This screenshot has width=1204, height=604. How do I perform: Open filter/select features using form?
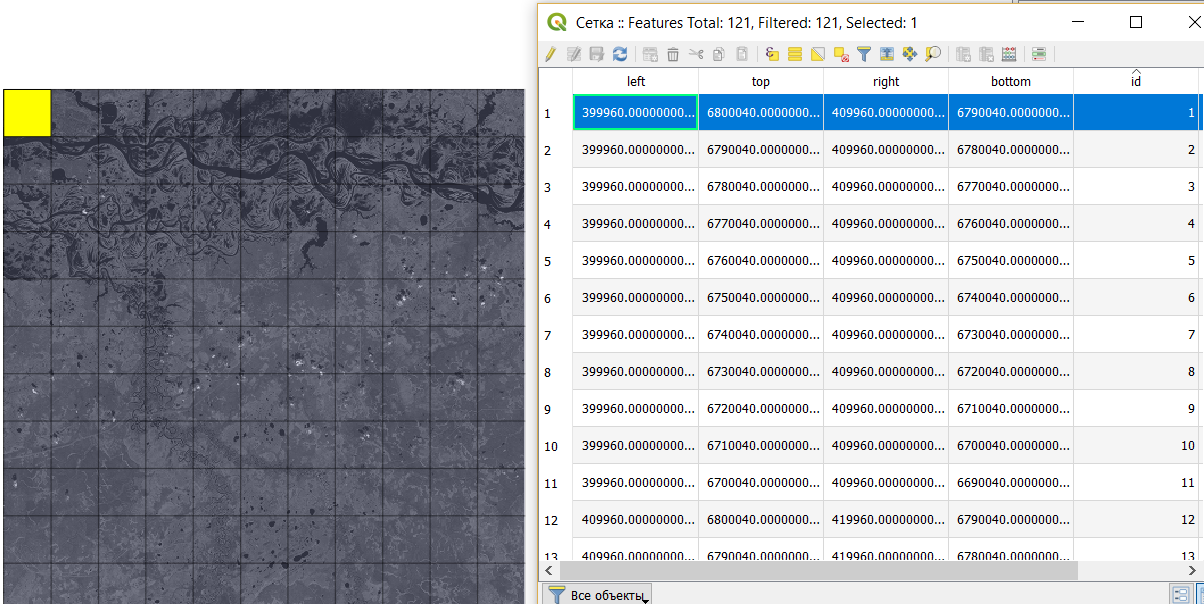coord(864,54)
